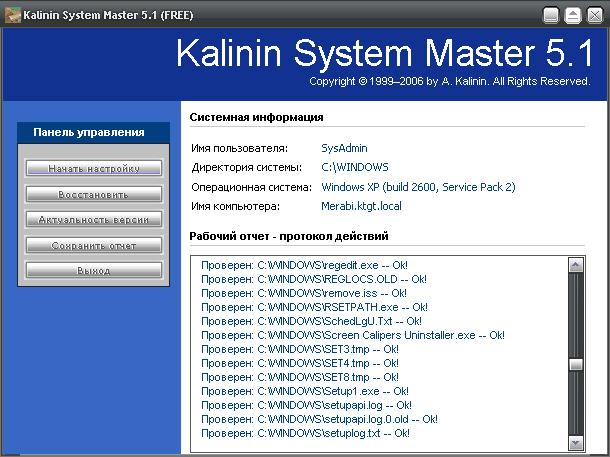Click the copyright notice text
This screenshot has width=610, height=457.
(450, 81)
